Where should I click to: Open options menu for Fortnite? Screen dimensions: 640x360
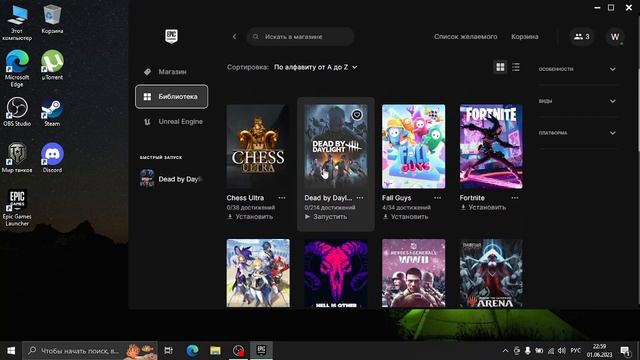515,198
